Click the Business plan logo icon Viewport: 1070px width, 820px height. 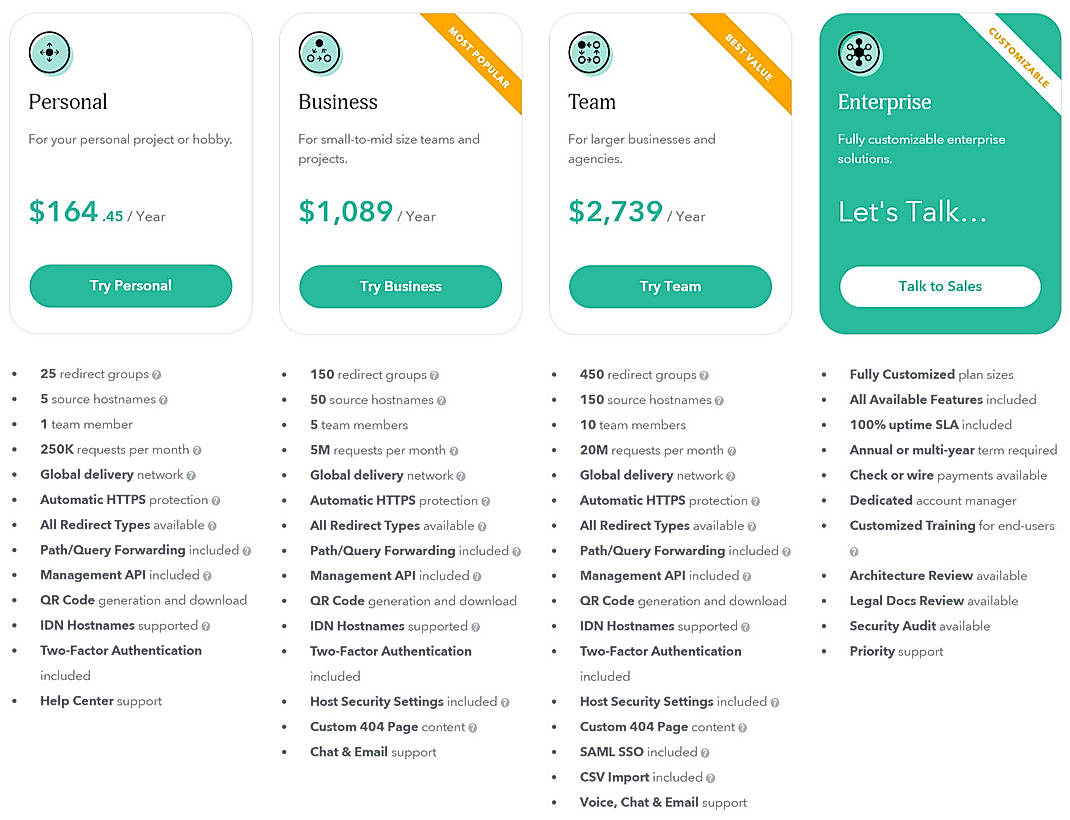pos(320,54)
